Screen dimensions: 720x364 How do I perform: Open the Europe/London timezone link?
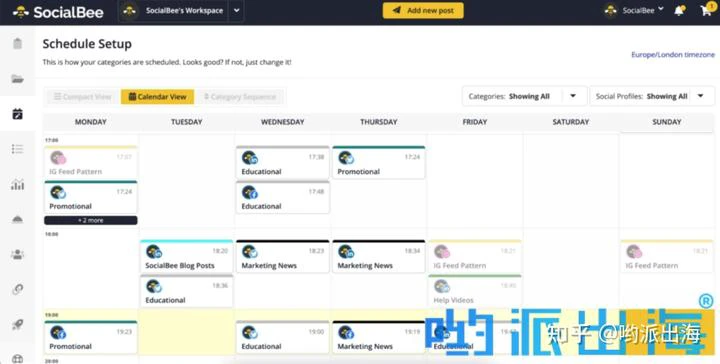[673, 55]
